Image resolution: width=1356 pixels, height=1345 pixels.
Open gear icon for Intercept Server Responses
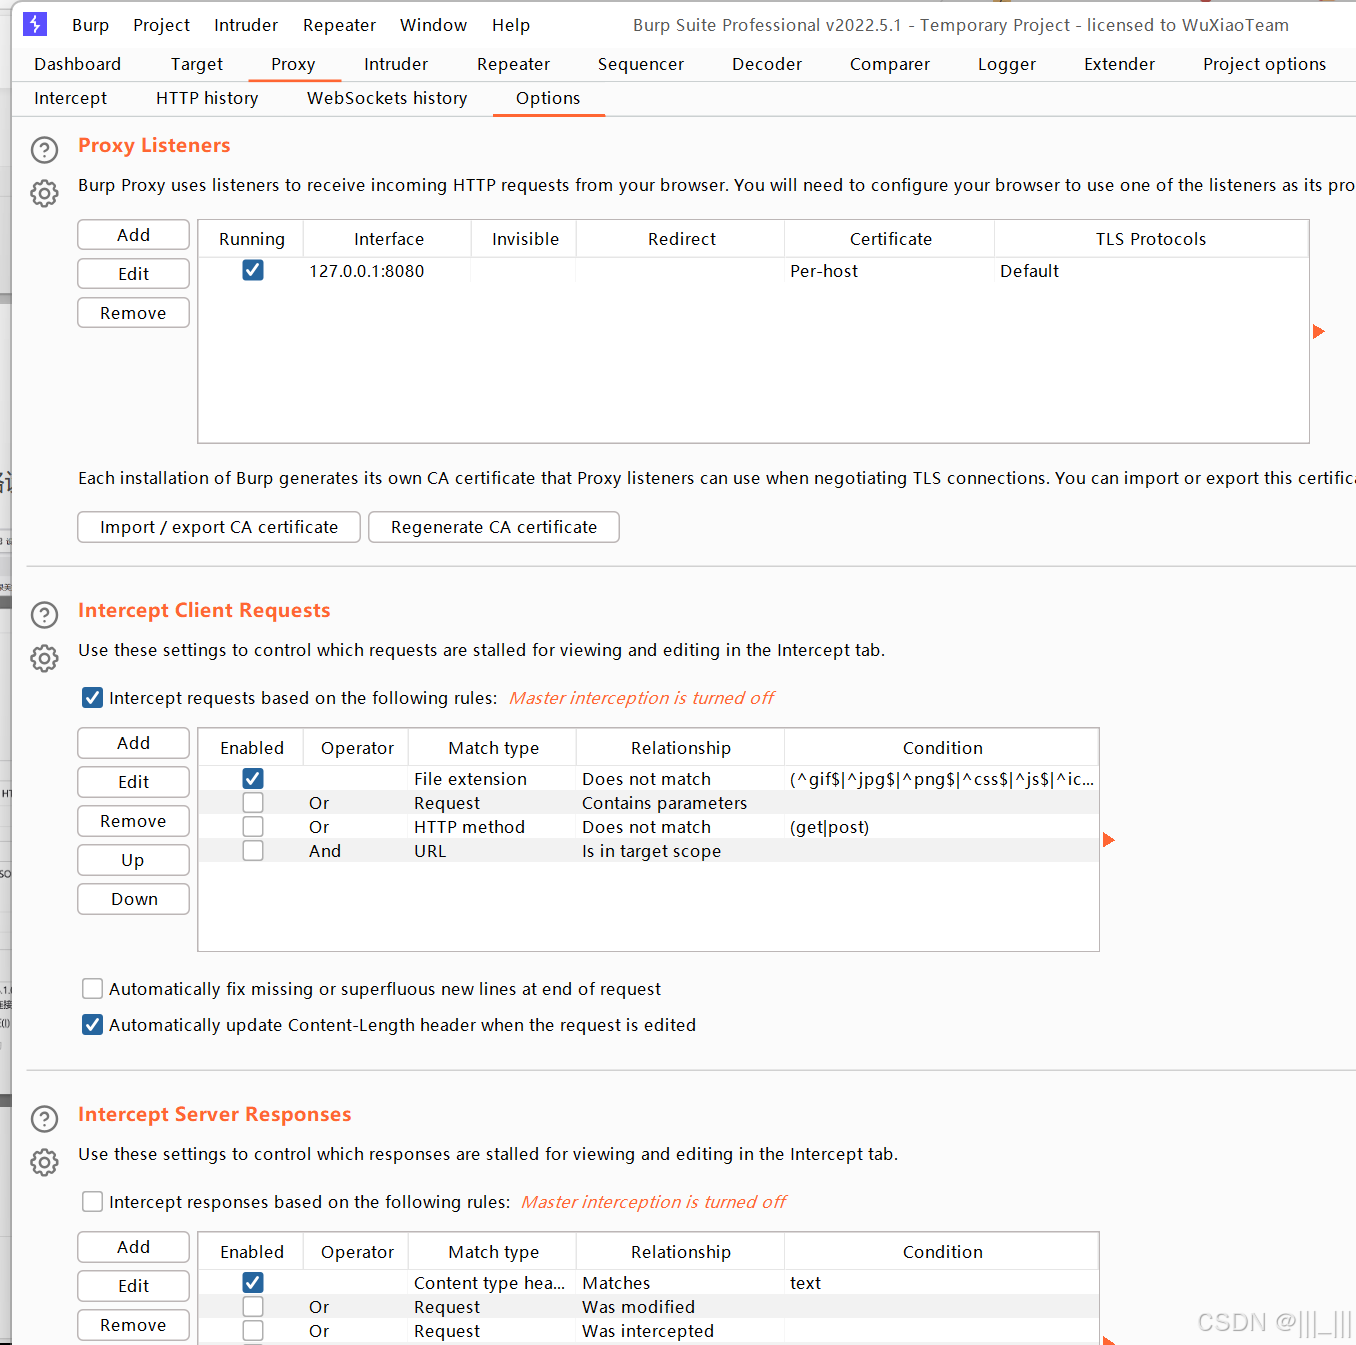[45, 1162]
